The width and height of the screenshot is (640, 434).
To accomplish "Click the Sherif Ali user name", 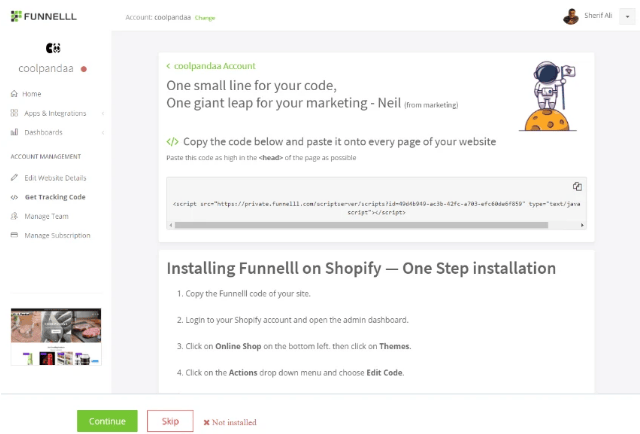I will click(598, 16).
